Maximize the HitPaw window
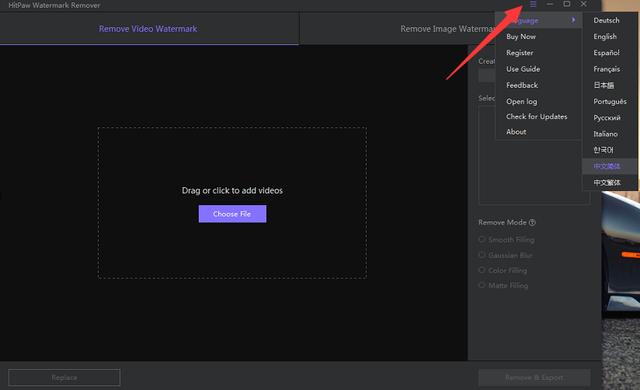 pos(567,4)
